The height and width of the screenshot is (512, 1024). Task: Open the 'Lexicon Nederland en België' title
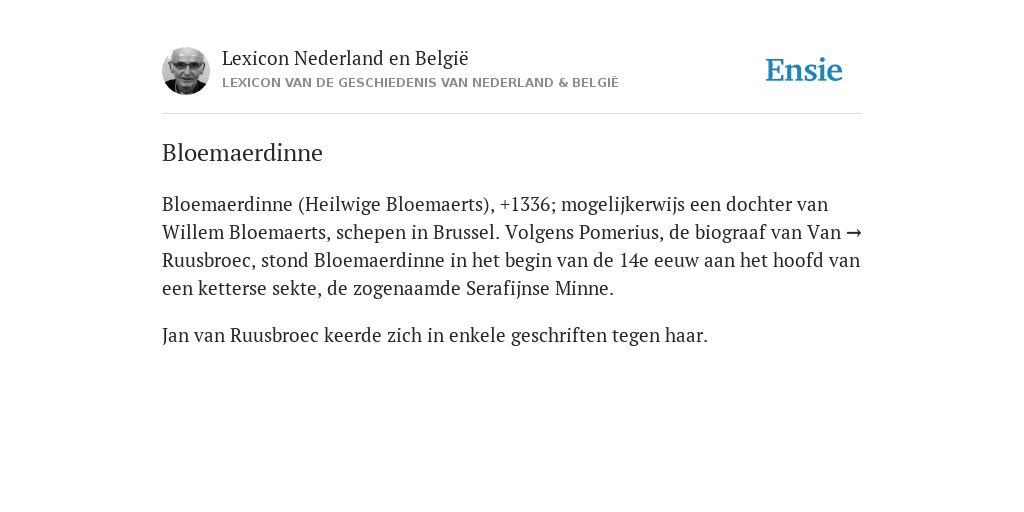pos(345,59)
